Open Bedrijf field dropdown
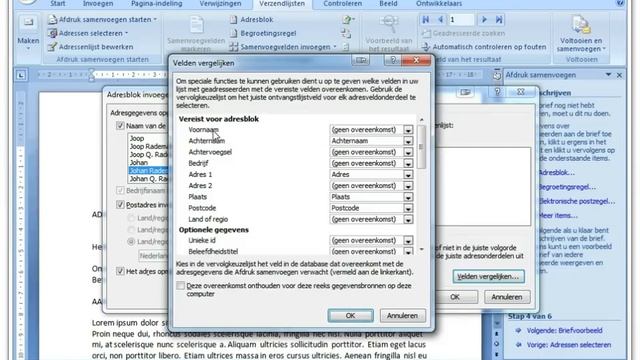This screenshot has height=360, width=640. 408,163
